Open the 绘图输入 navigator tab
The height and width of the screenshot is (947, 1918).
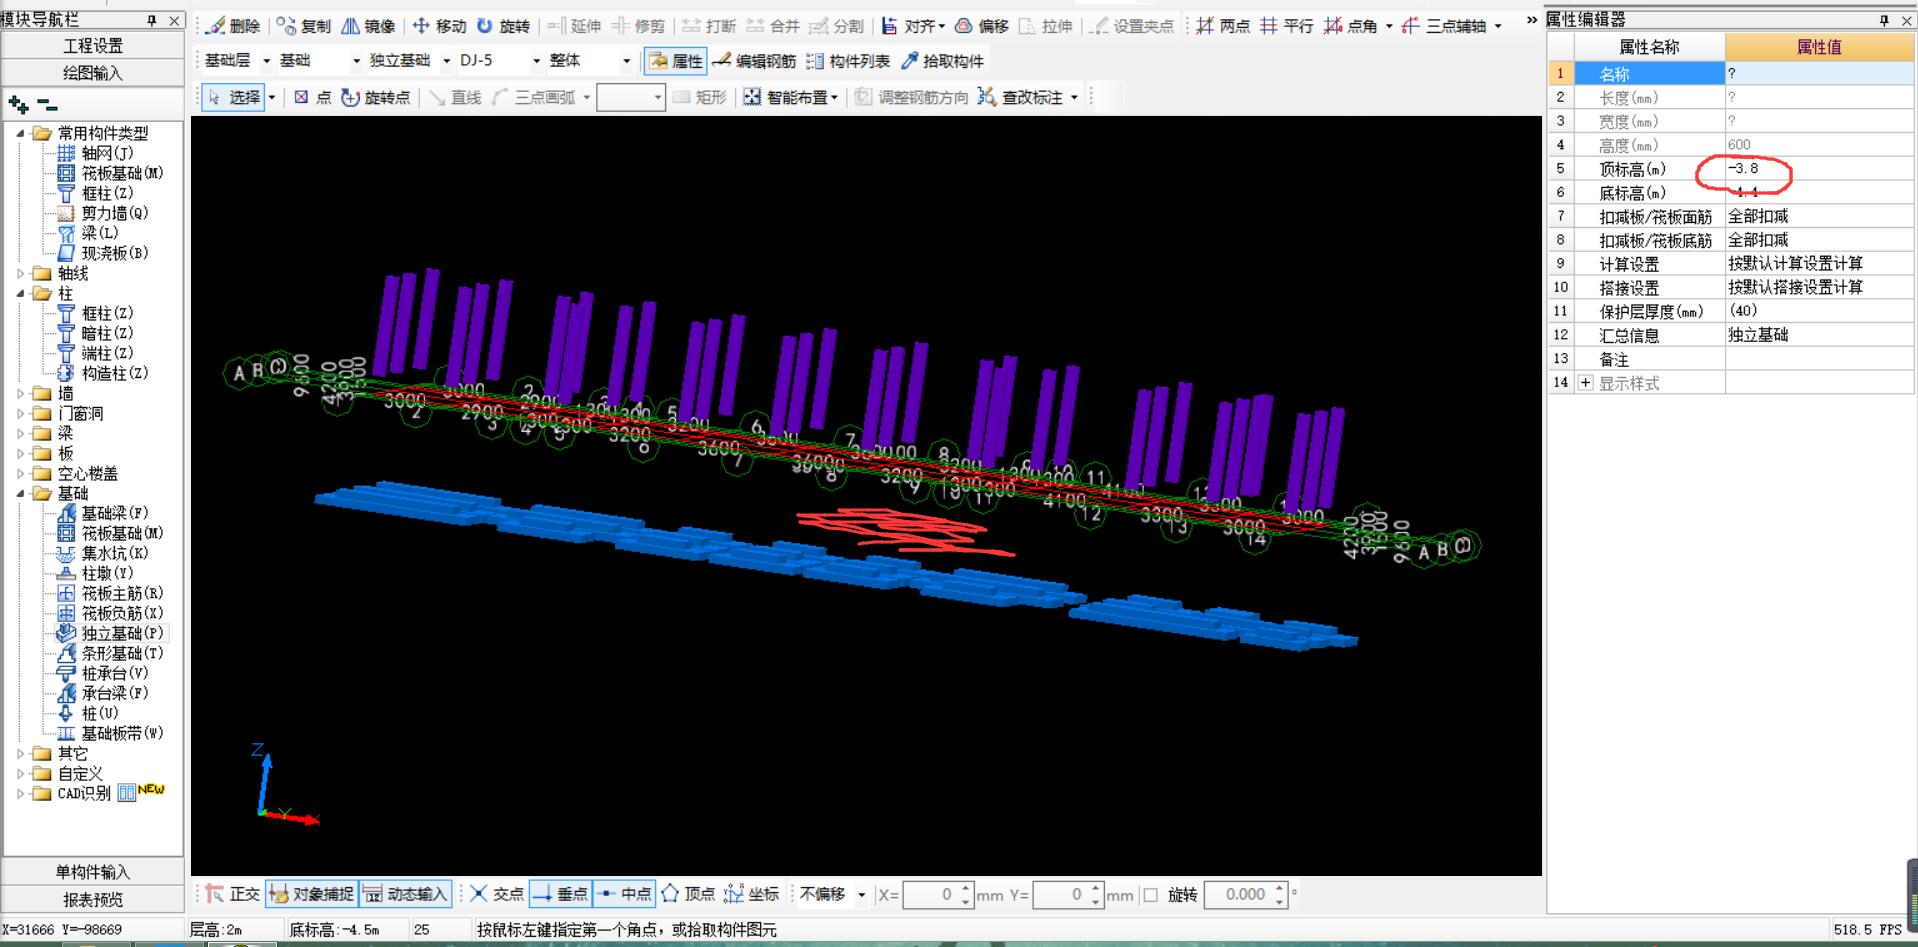[x=93, y=73]
